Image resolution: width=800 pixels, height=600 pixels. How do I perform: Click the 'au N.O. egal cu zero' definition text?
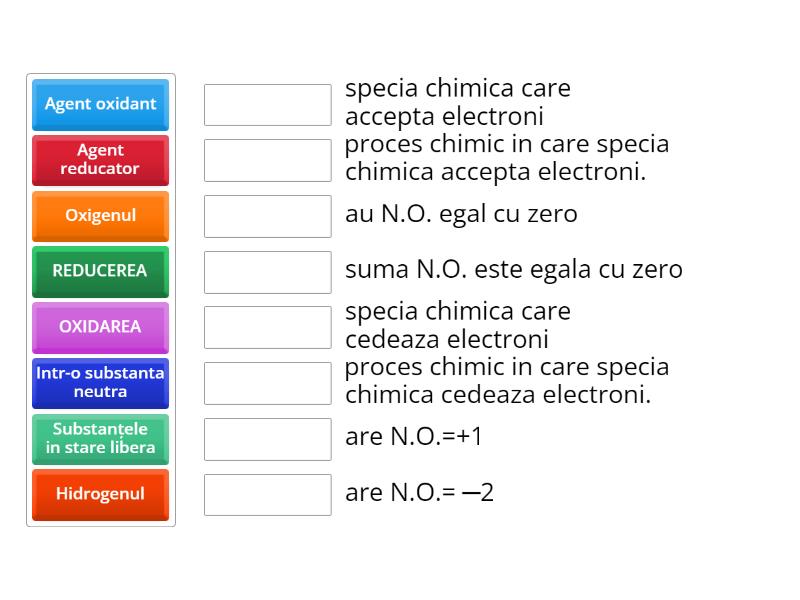tap(461, 214)
